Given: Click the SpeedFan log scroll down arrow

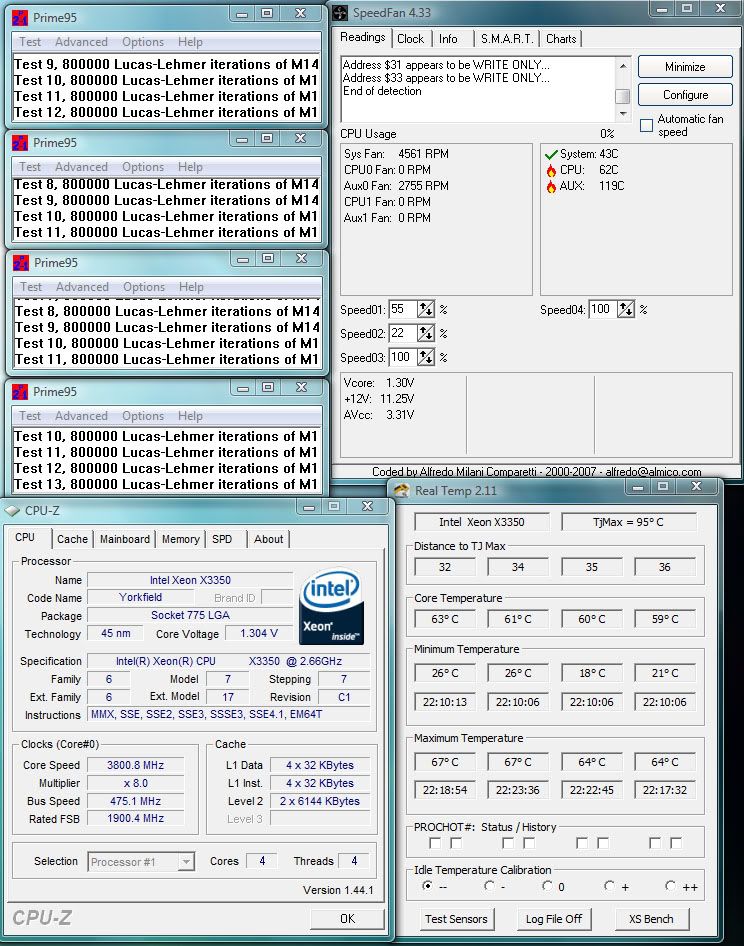Looking at the screenshot, I should [x=623, y=114].
